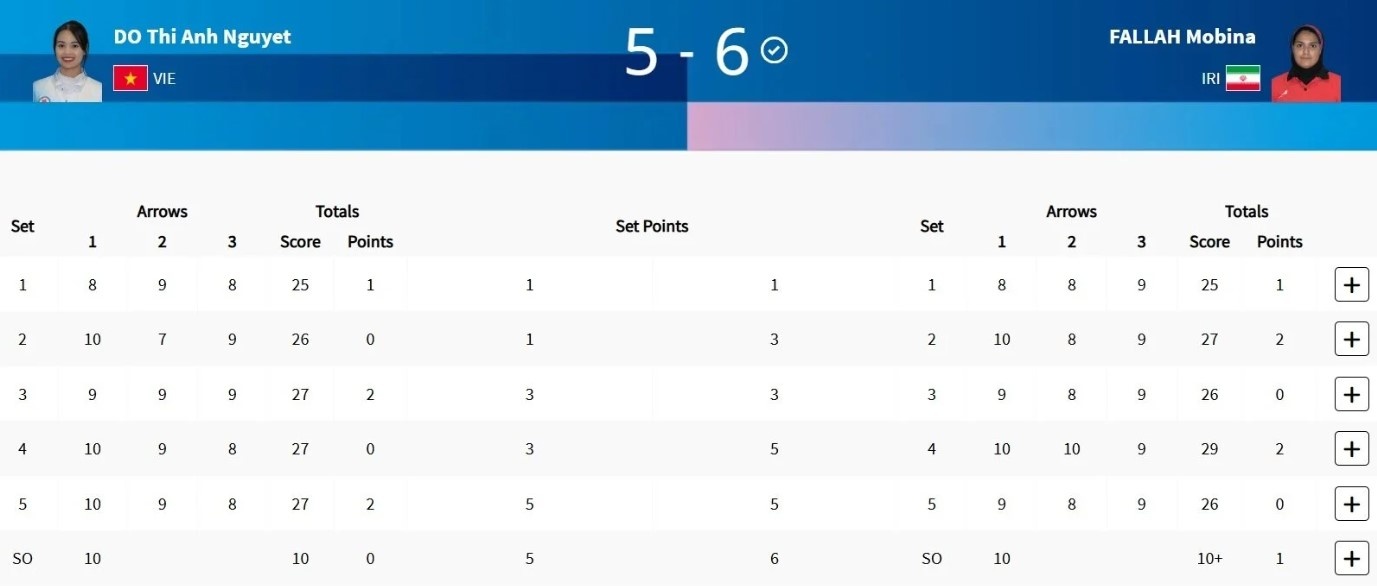Open set 3 plus expander

(1351, 394)
